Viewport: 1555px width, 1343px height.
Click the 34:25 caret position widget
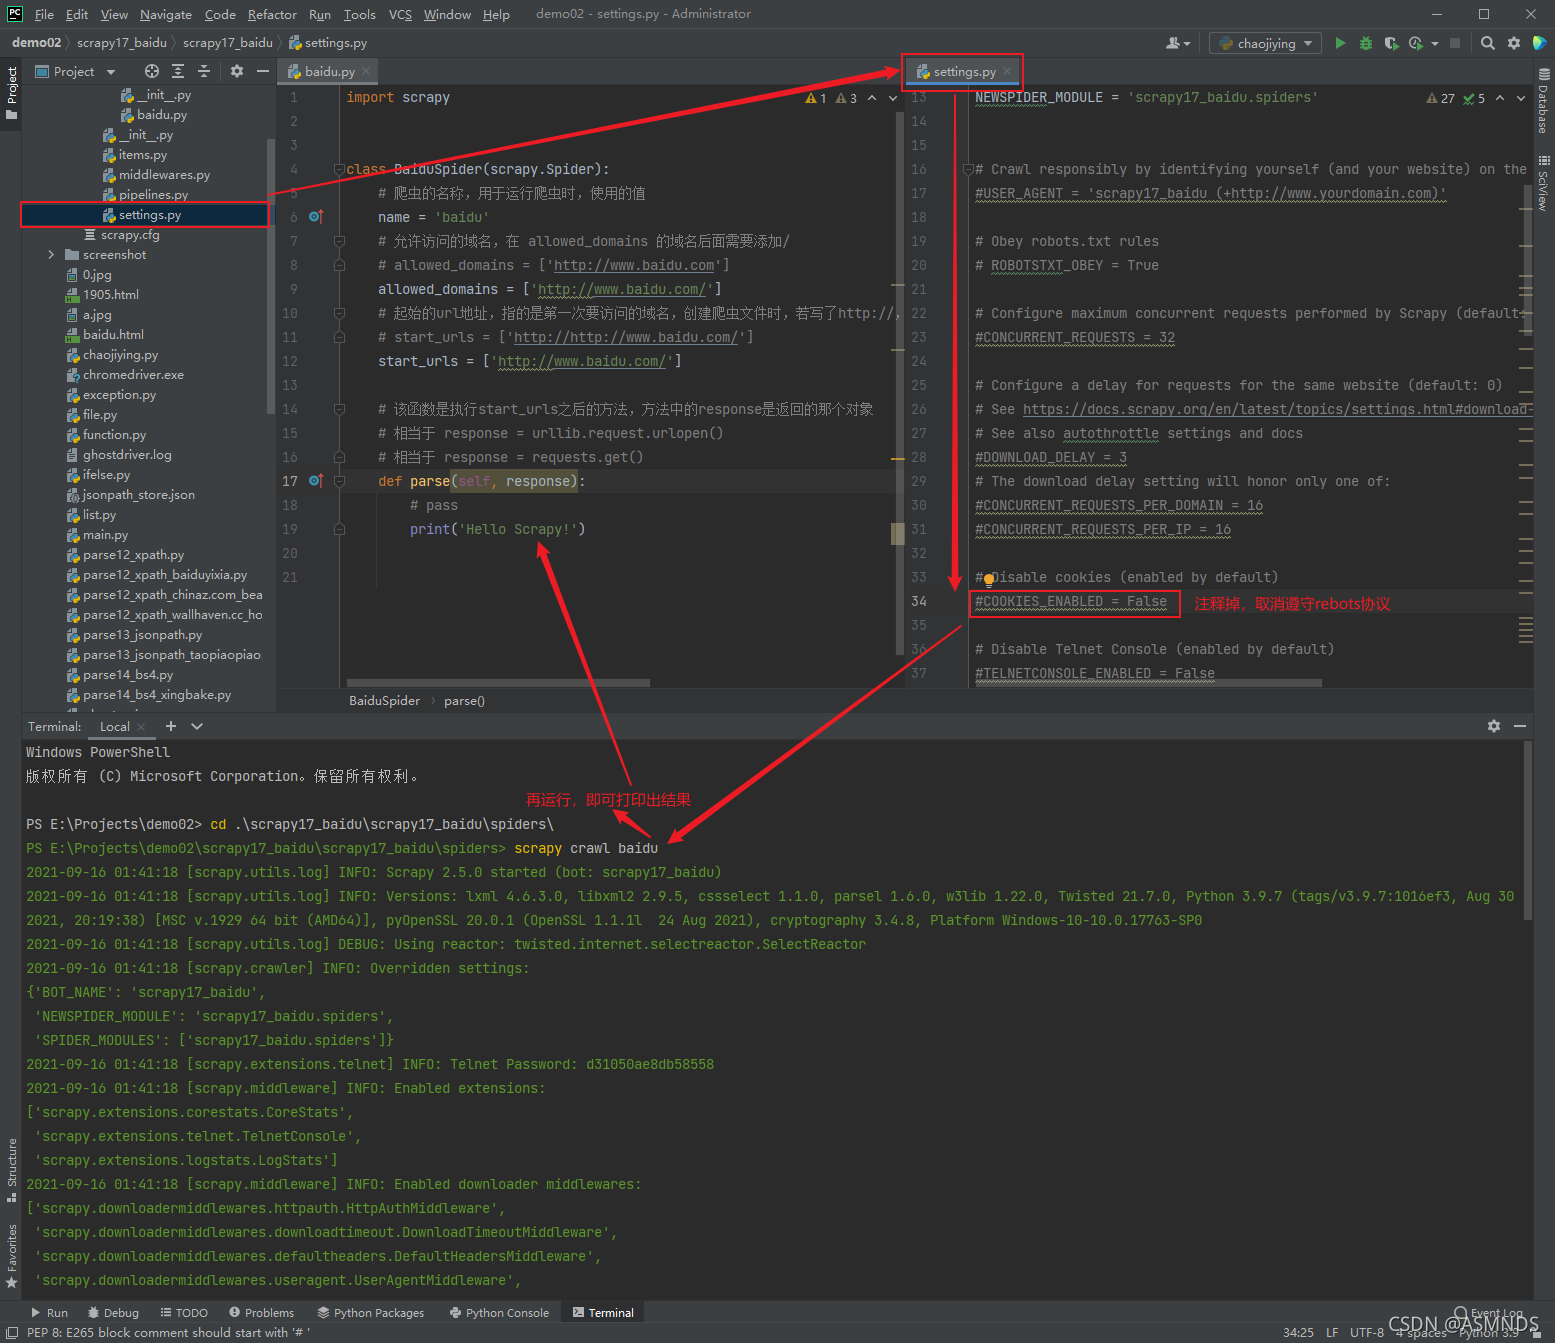(1298, 1332)
